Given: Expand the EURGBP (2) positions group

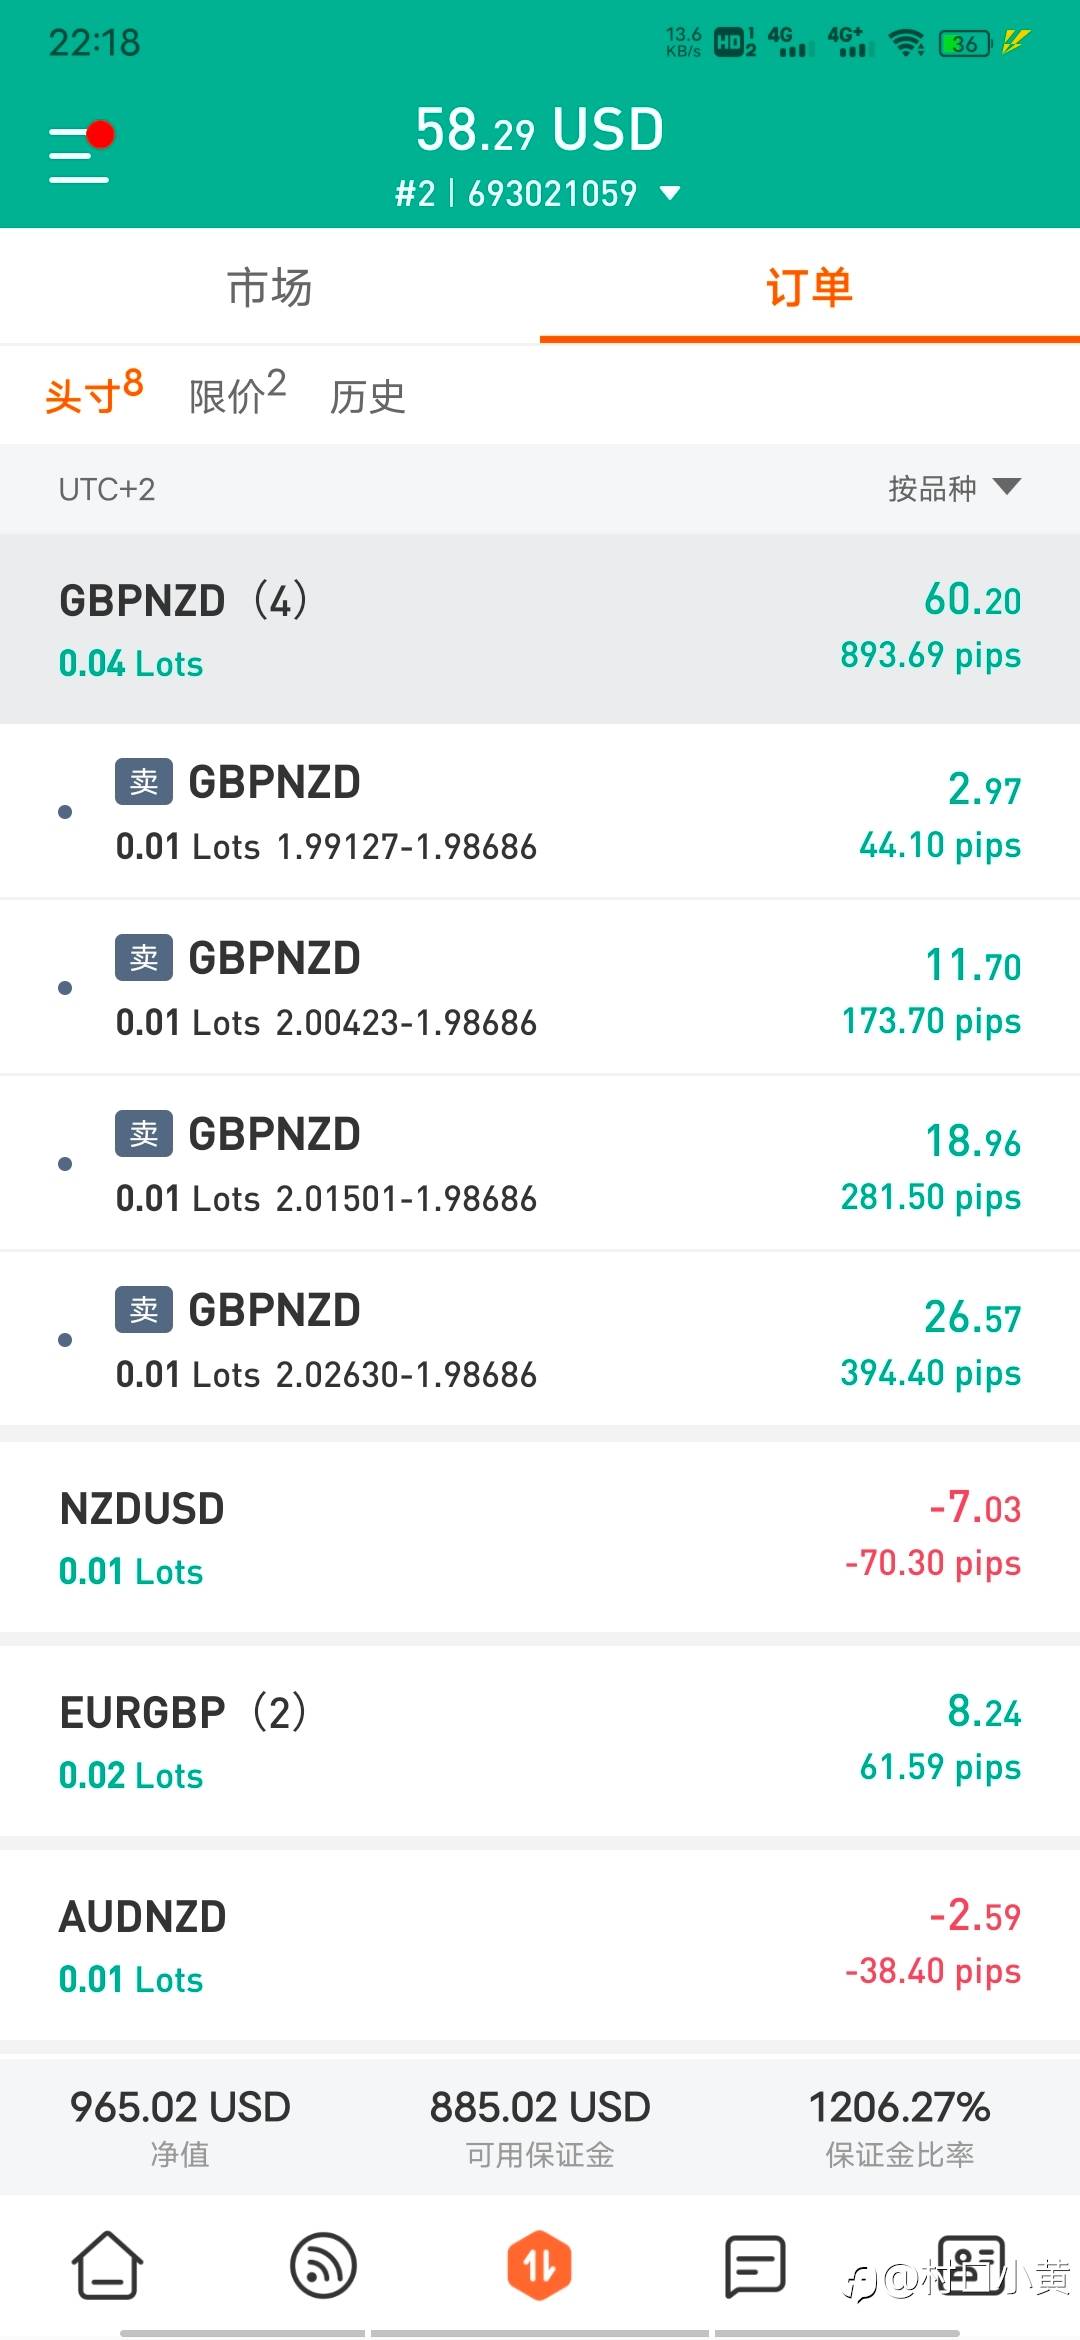Looking at the screenshot, I should 540,1741.
